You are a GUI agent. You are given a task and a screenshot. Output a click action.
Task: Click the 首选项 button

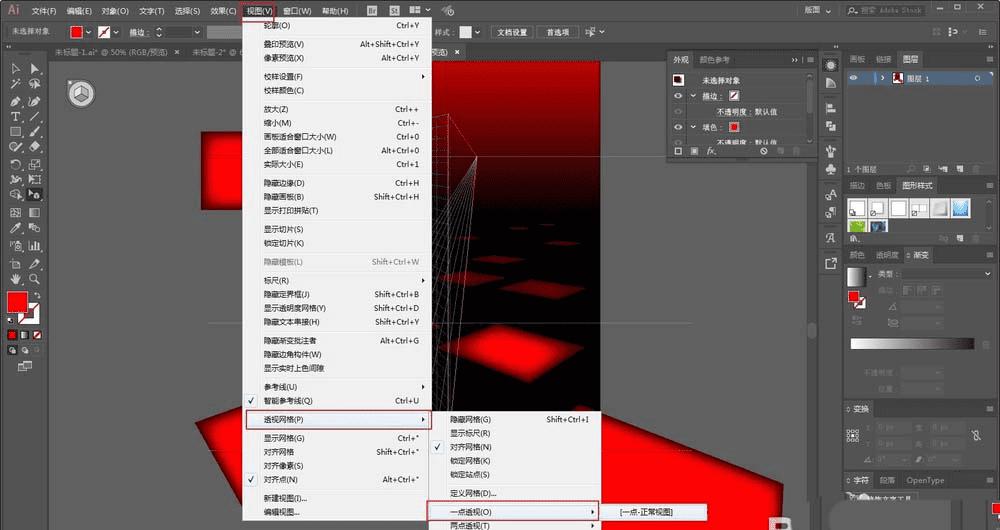click(x=557, y=32)
